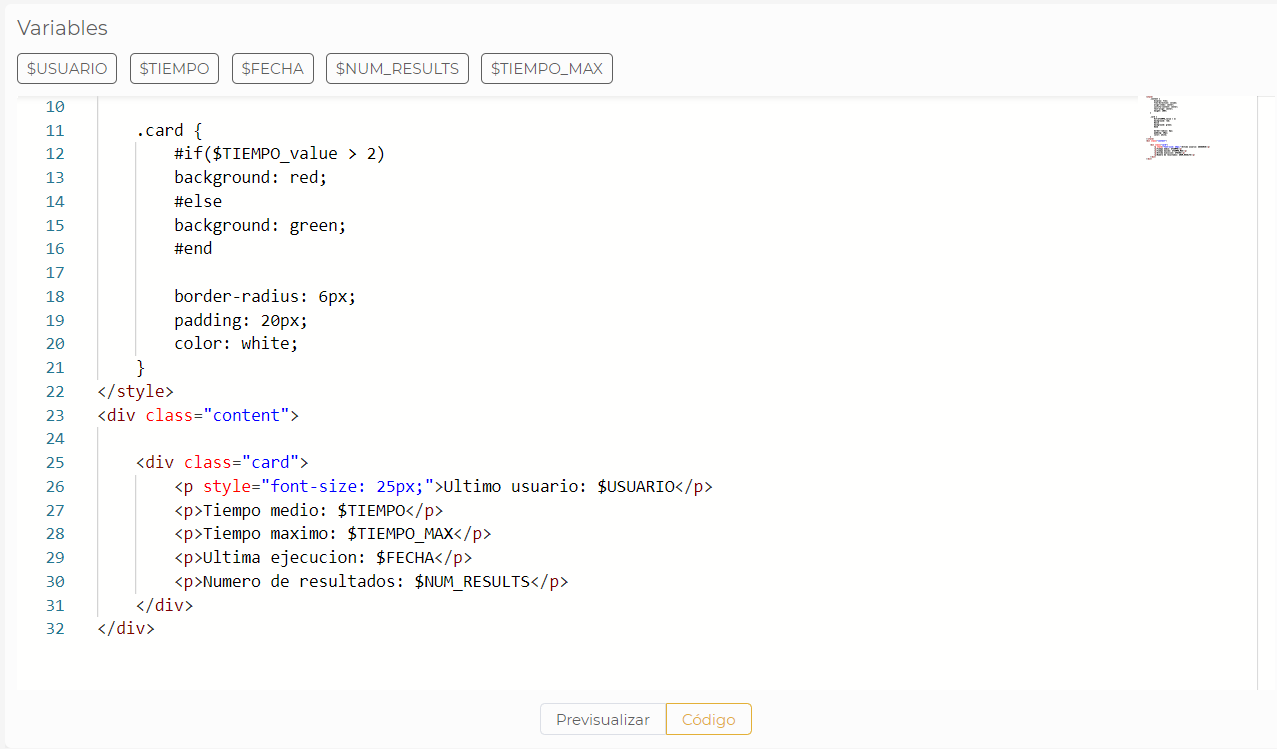Insert the $FECHA variable chip
The image size is (1277, 749).
pyautogui.click(x=272, y=68)
